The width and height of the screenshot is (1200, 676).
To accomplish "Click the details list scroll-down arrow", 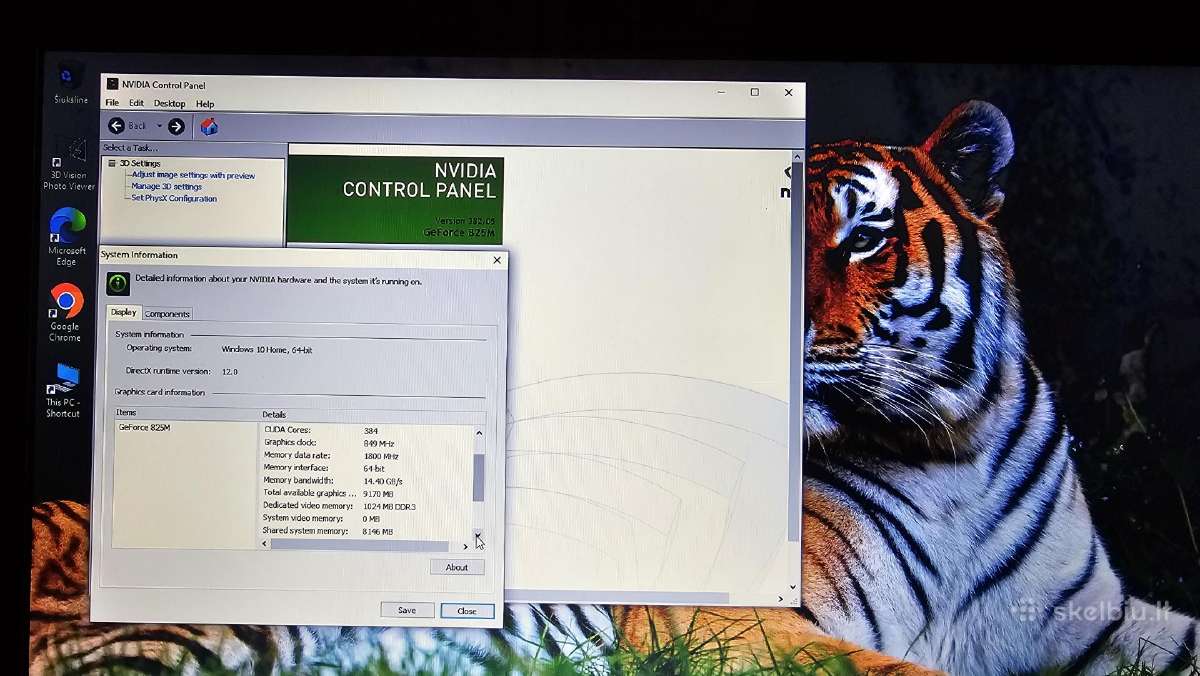I will pos(479,534).
